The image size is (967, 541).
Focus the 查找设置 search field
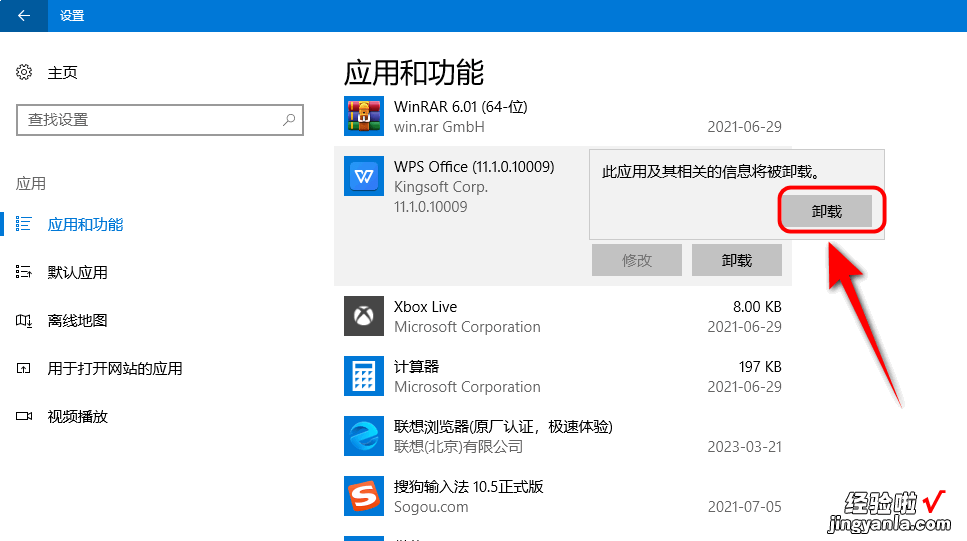pos(160,120)
